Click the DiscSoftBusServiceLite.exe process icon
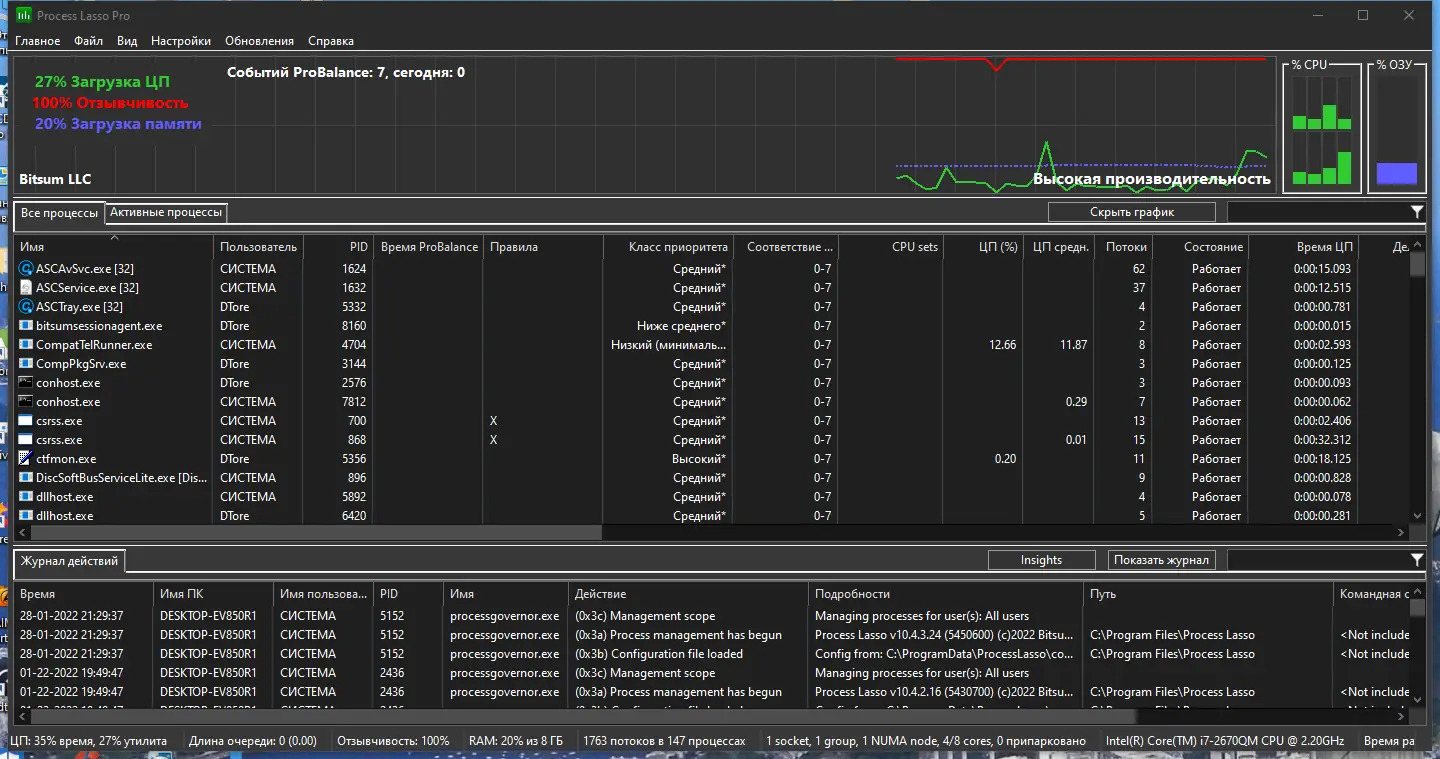 tap(26, 478)
